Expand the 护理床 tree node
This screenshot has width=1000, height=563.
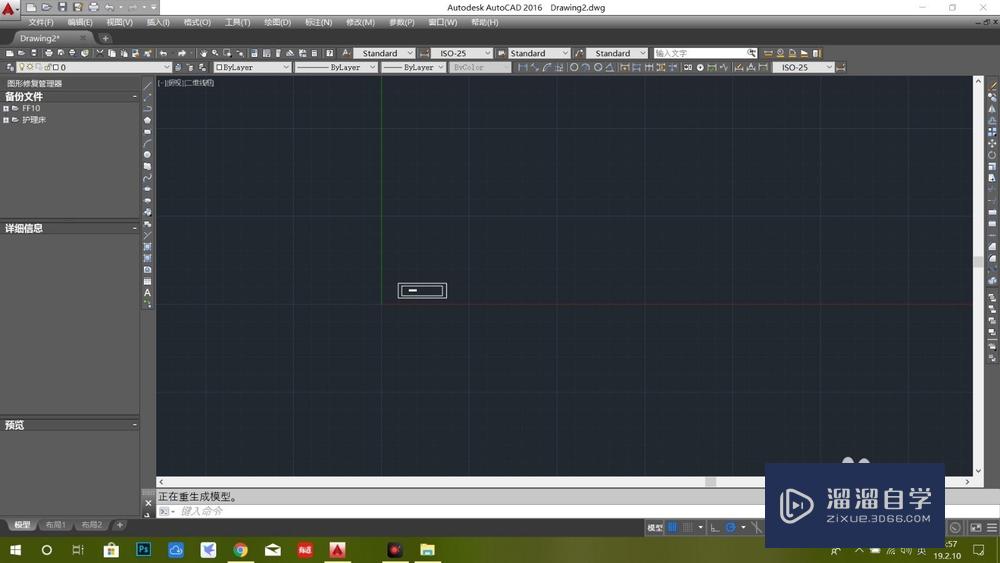pos(6,120)
